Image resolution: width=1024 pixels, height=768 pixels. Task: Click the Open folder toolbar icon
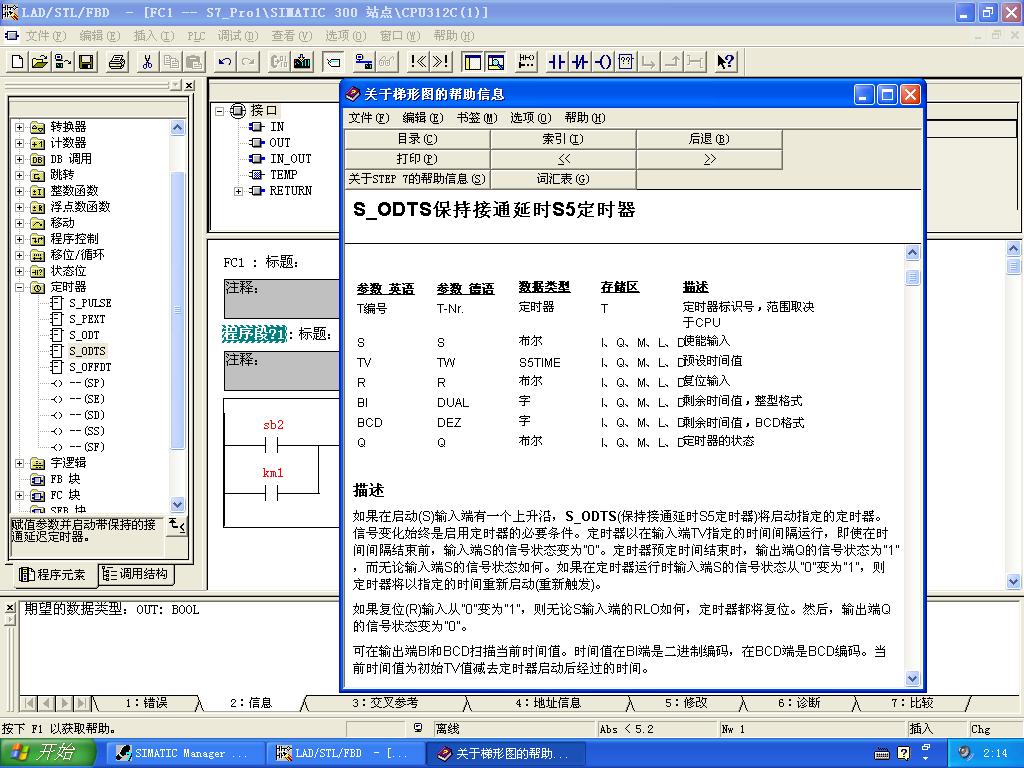tap(40, 62)
